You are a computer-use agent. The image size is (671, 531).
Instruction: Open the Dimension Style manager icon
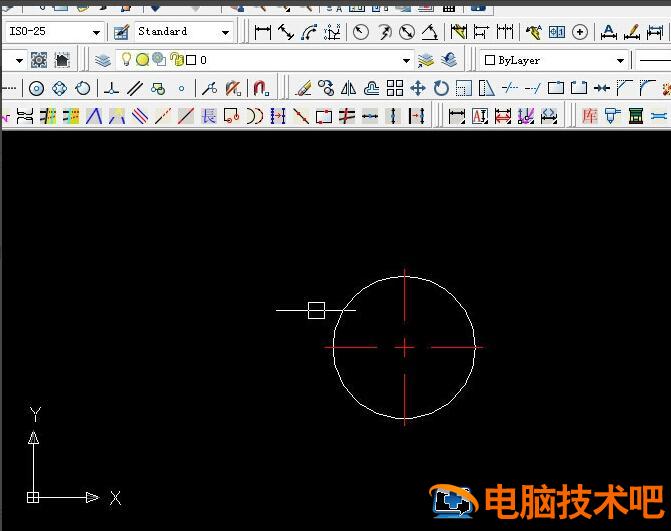pos(121,32)
